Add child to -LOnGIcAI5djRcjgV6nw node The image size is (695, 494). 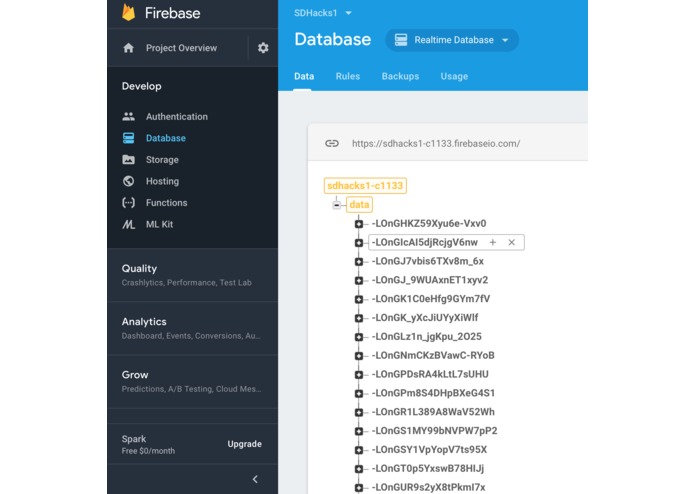pyautogui.click(x=492, y=242)
